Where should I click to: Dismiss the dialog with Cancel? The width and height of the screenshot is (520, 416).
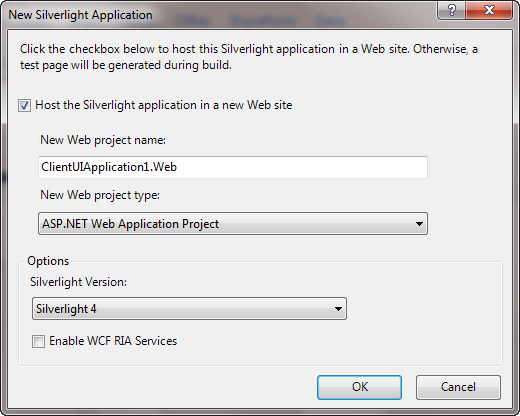(458, 387)
